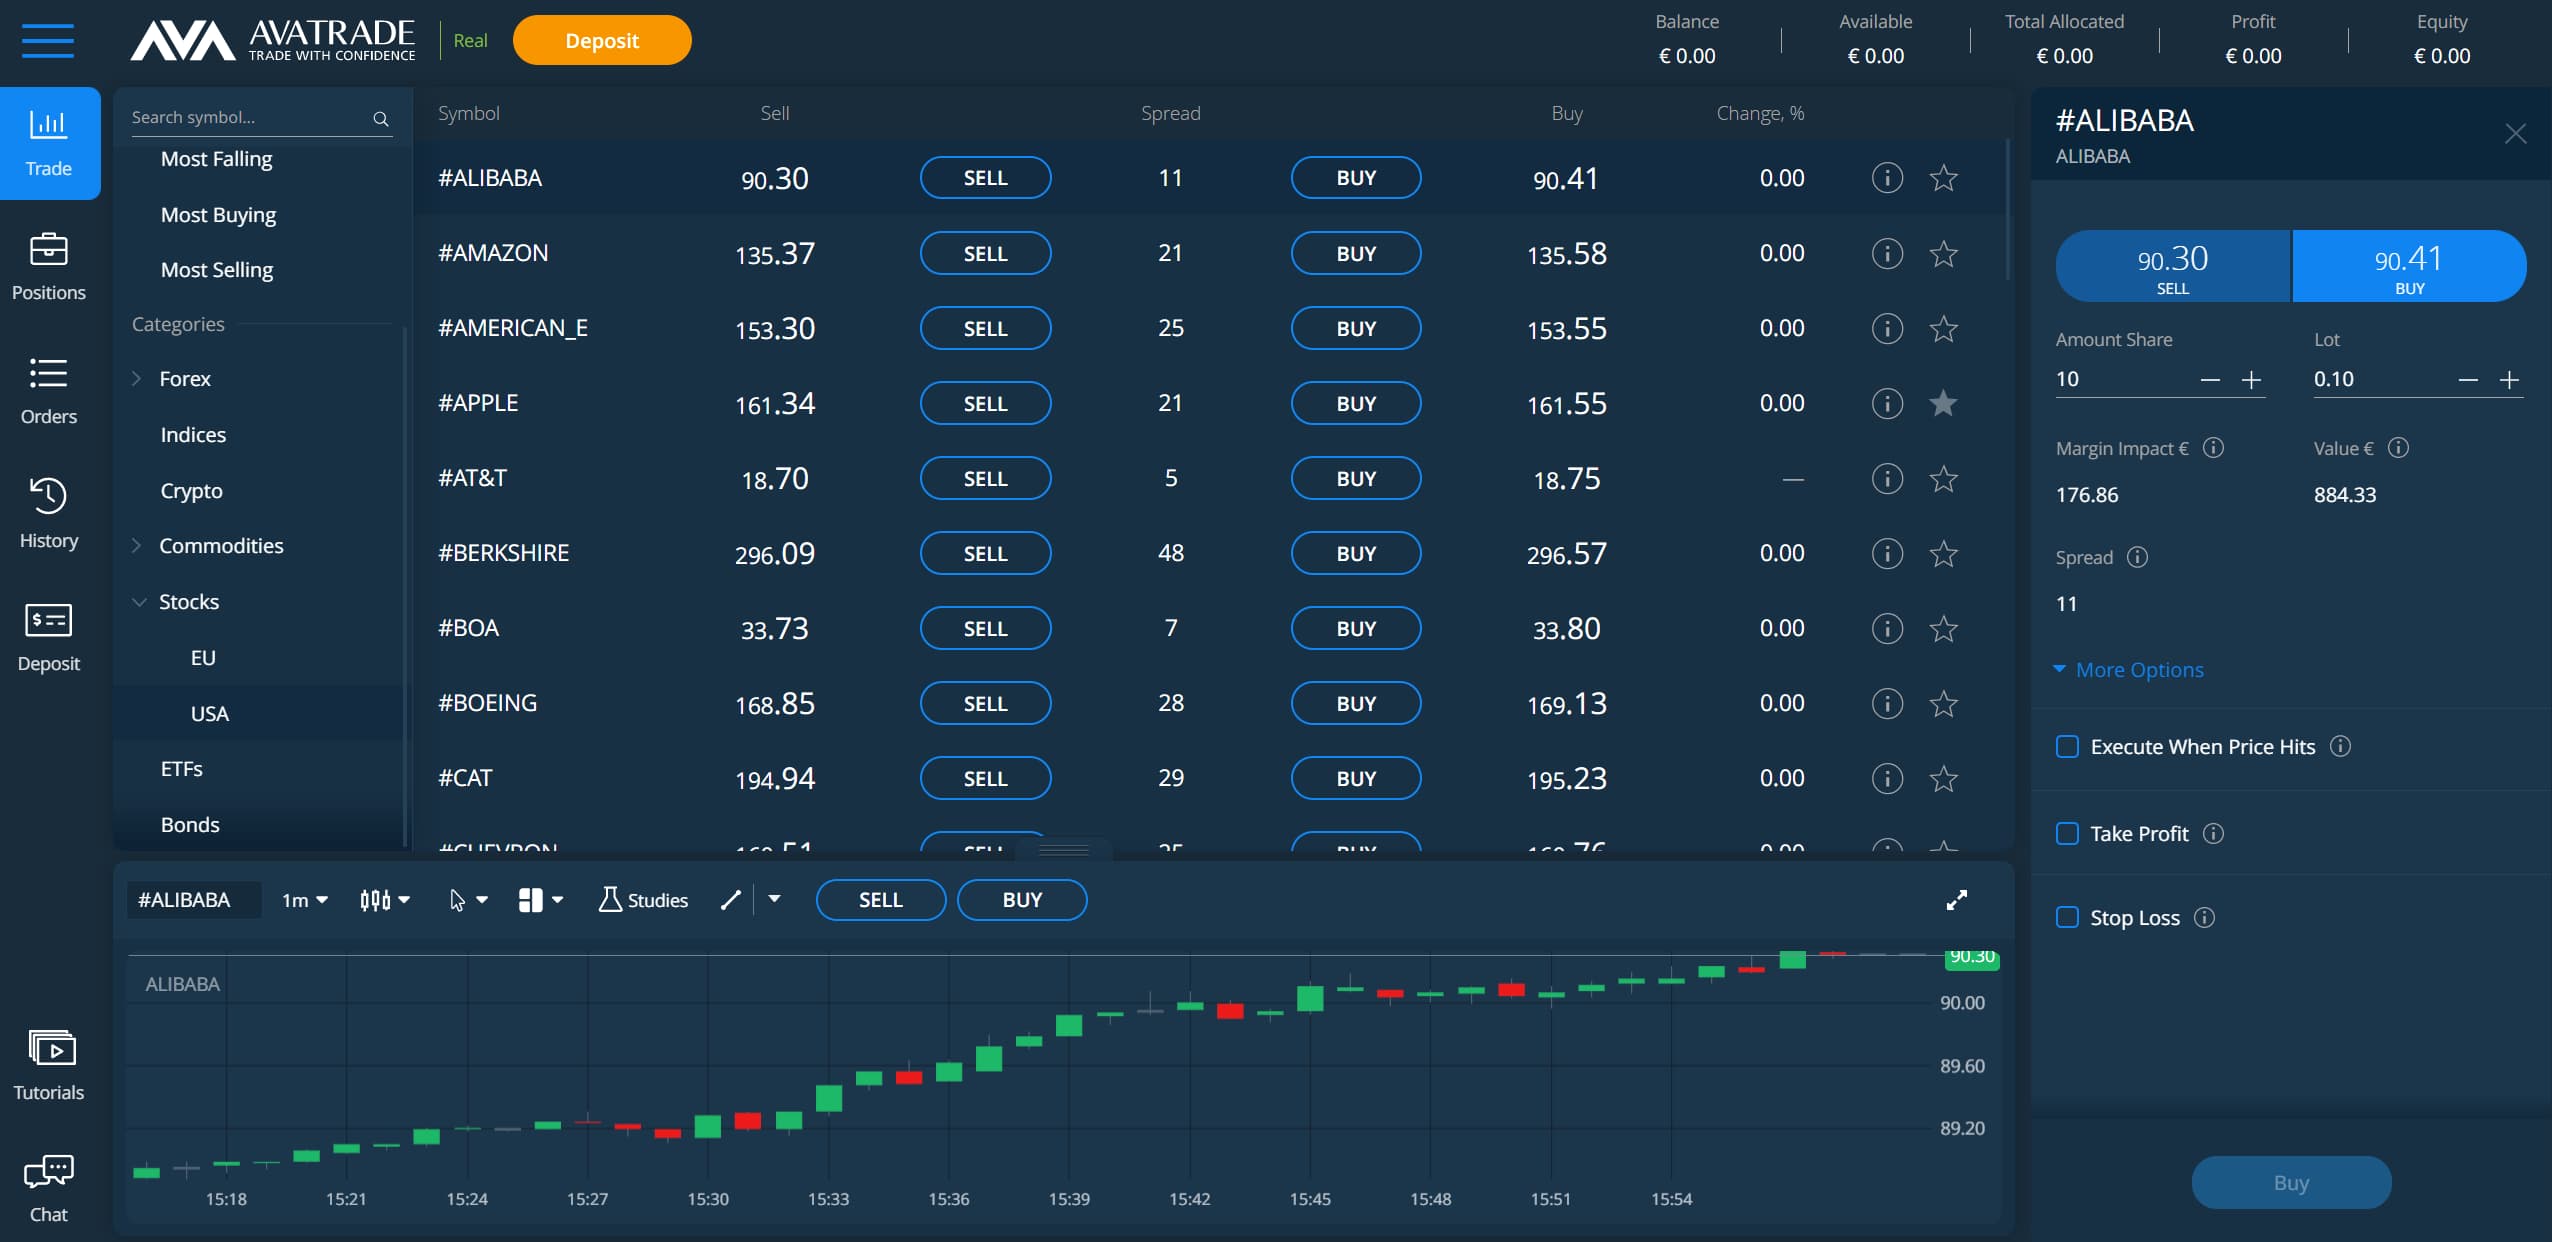Screen dimensions: 2552x1242
Task: Increase Amount Share with plus
Action: click(x=2251, y=380)
